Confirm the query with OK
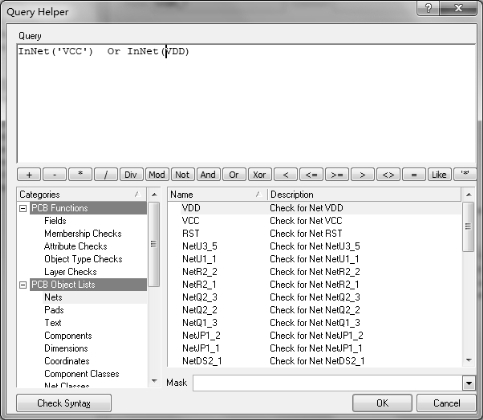Viewport: 483px width, 420px height. pos(382,403)
